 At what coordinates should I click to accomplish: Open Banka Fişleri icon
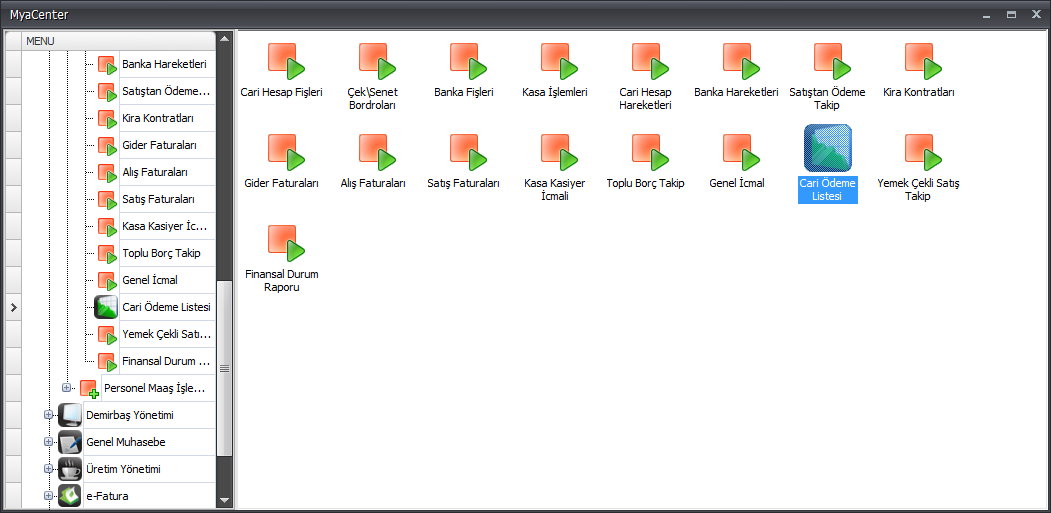[x=469, y=62]
